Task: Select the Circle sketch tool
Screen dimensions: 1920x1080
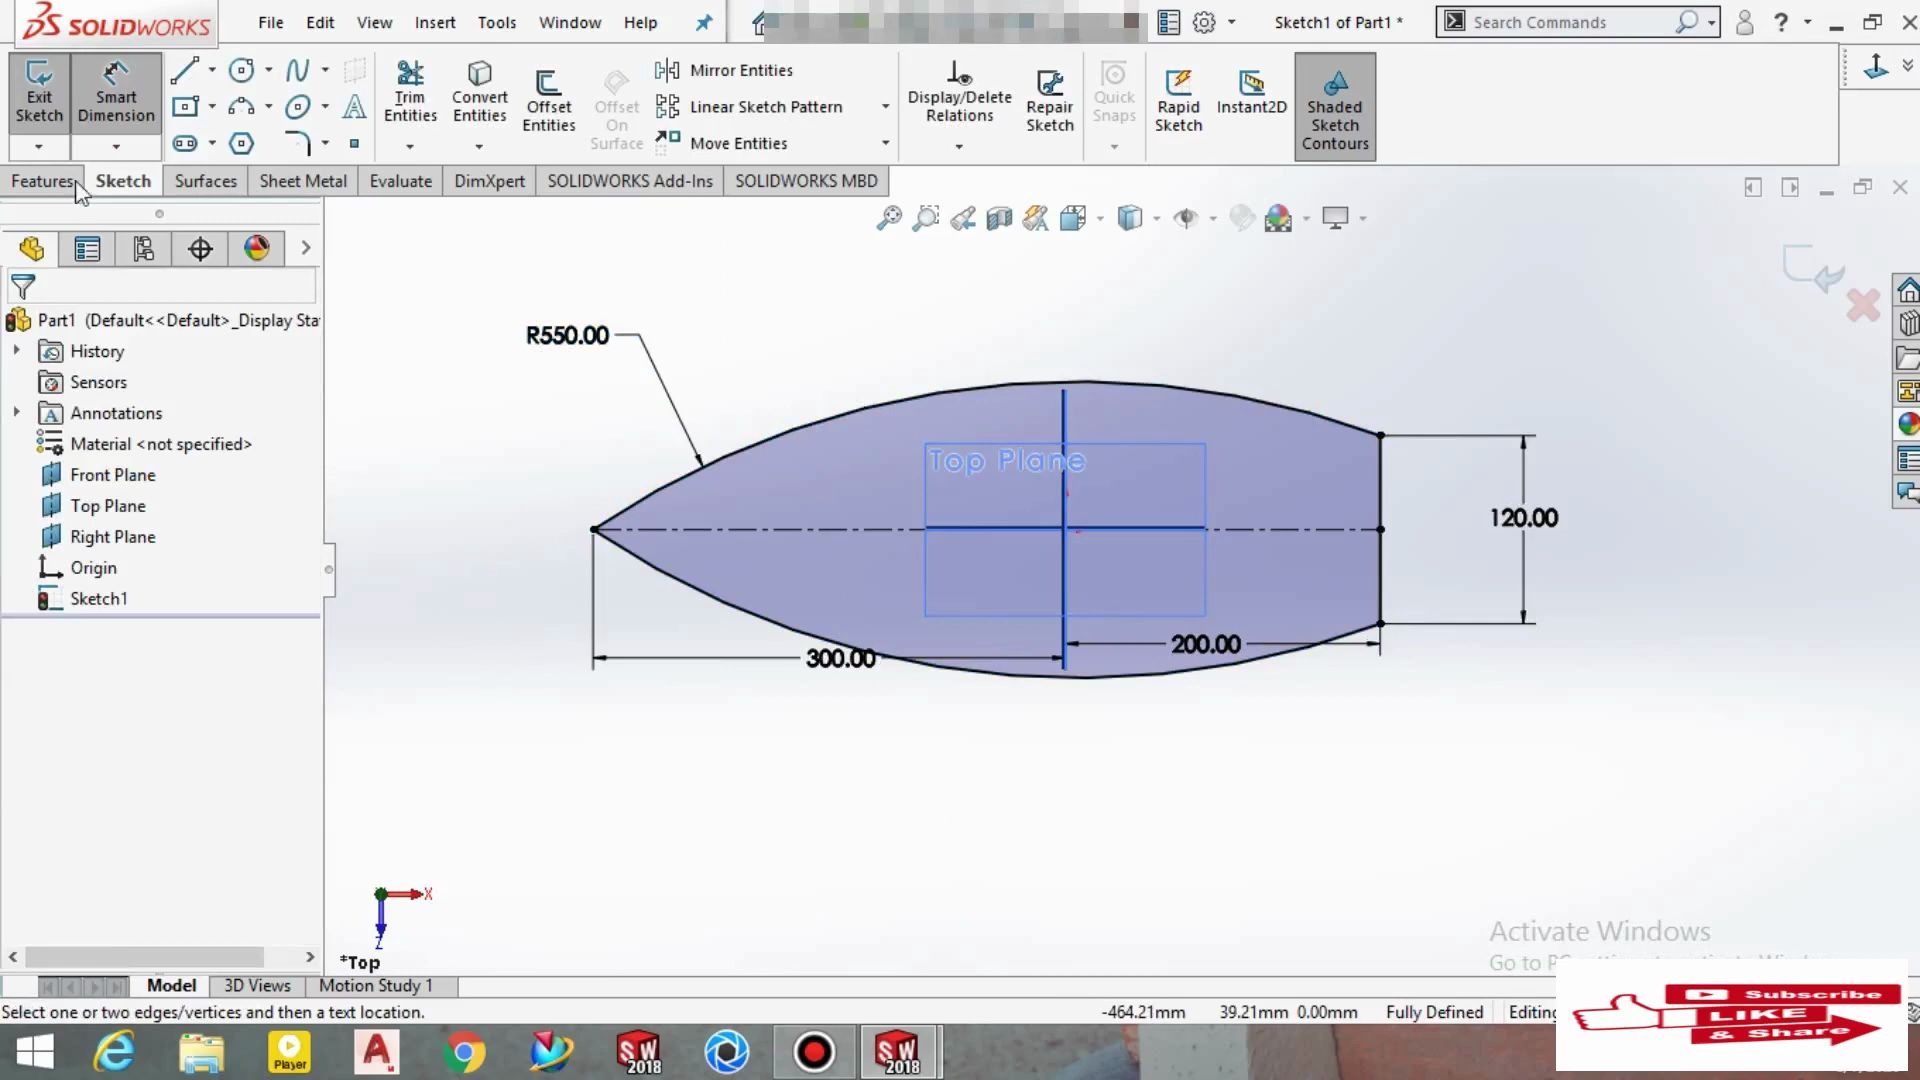Action: 243,69
